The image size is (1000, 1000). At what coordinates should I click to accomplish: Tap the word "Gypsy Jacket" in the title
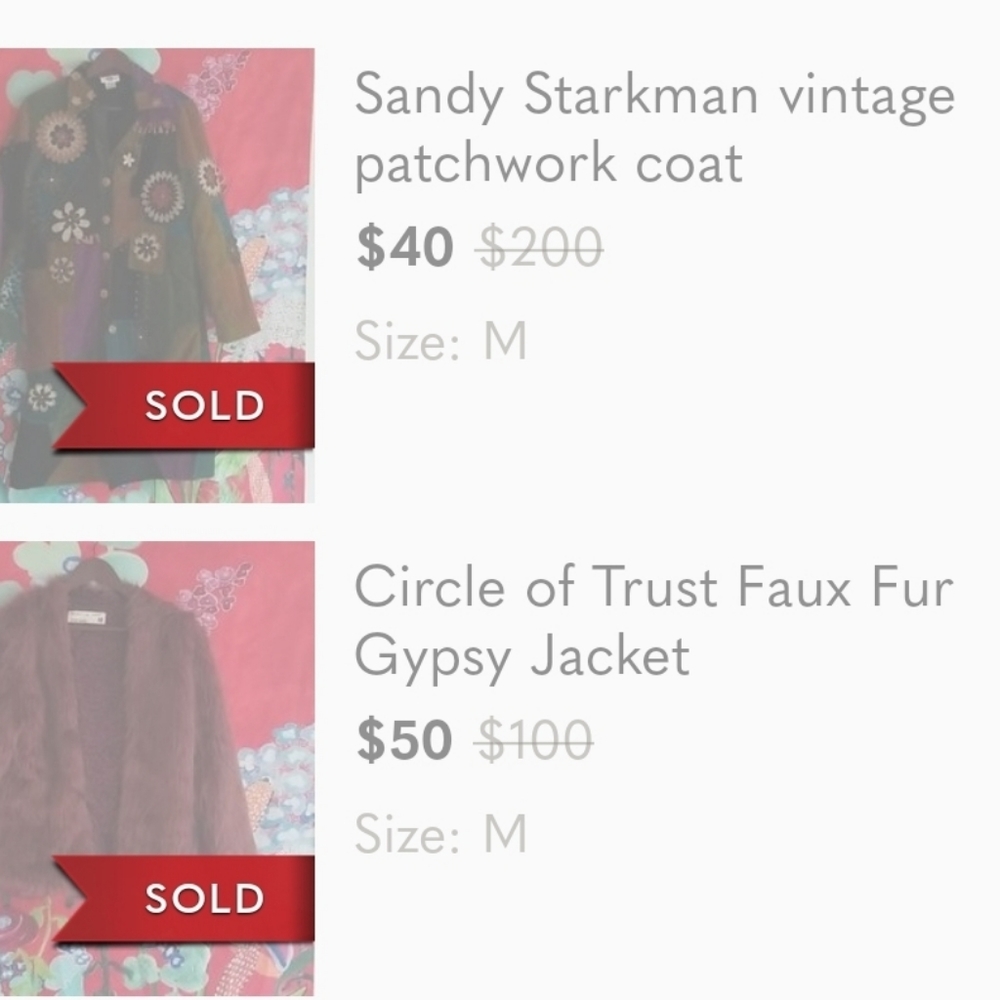[522, 657]
